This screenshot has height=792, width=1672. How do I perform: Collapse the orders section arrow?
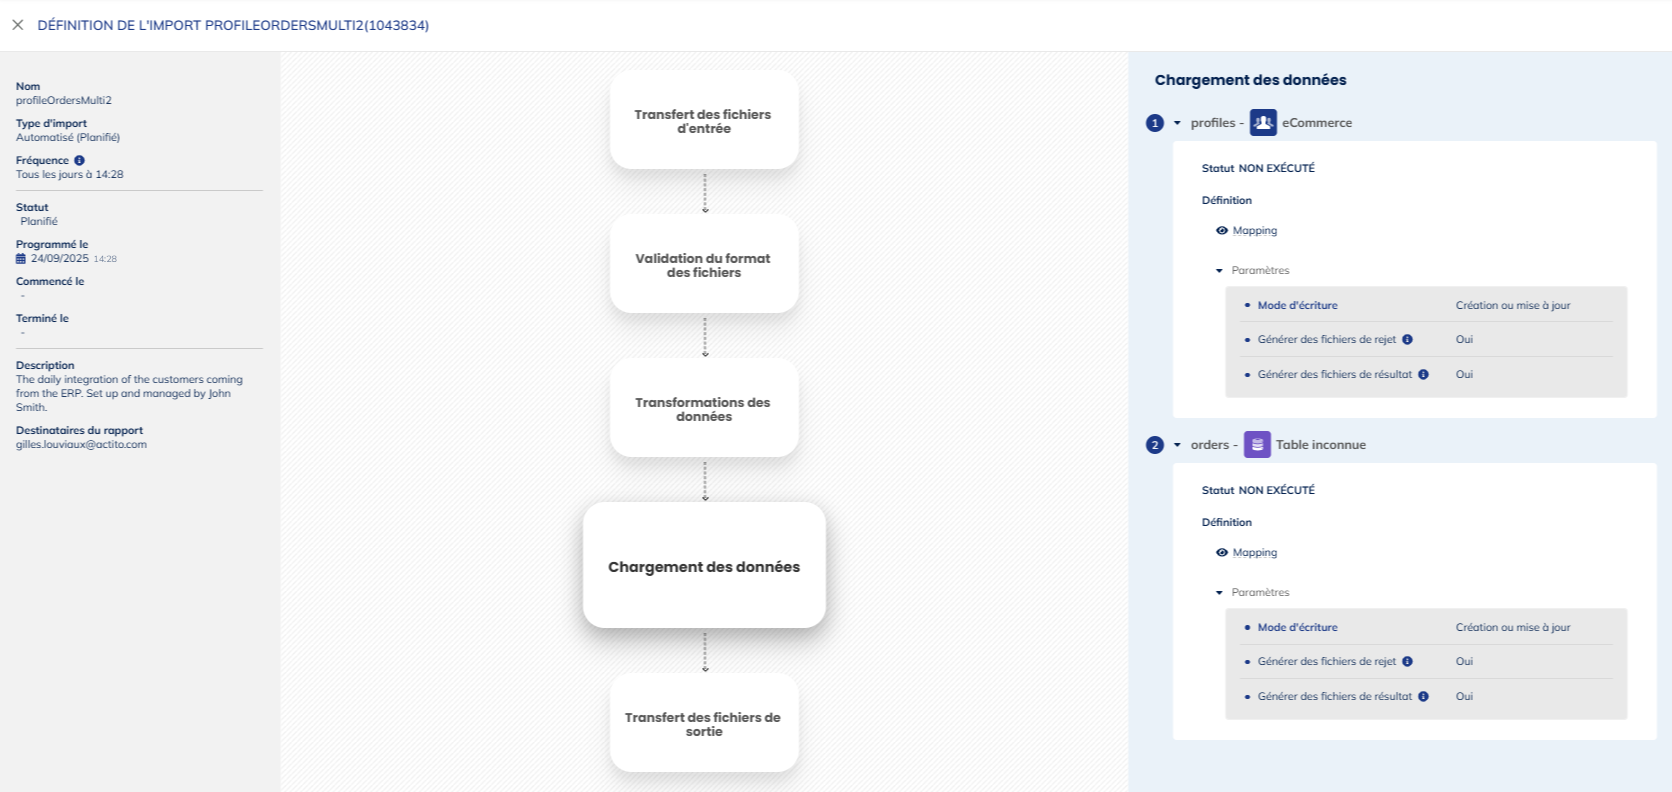[1177, 445]
